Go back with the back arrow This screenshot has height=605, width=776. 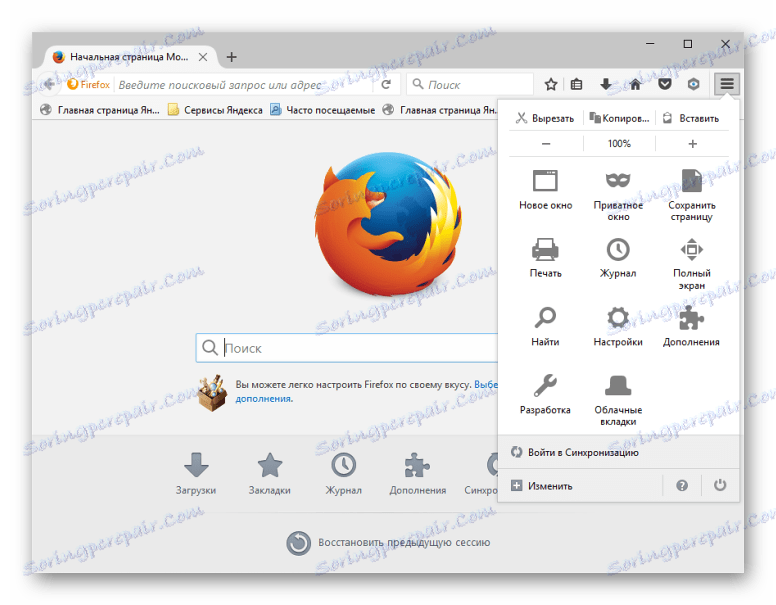click(x=48, y=84)
